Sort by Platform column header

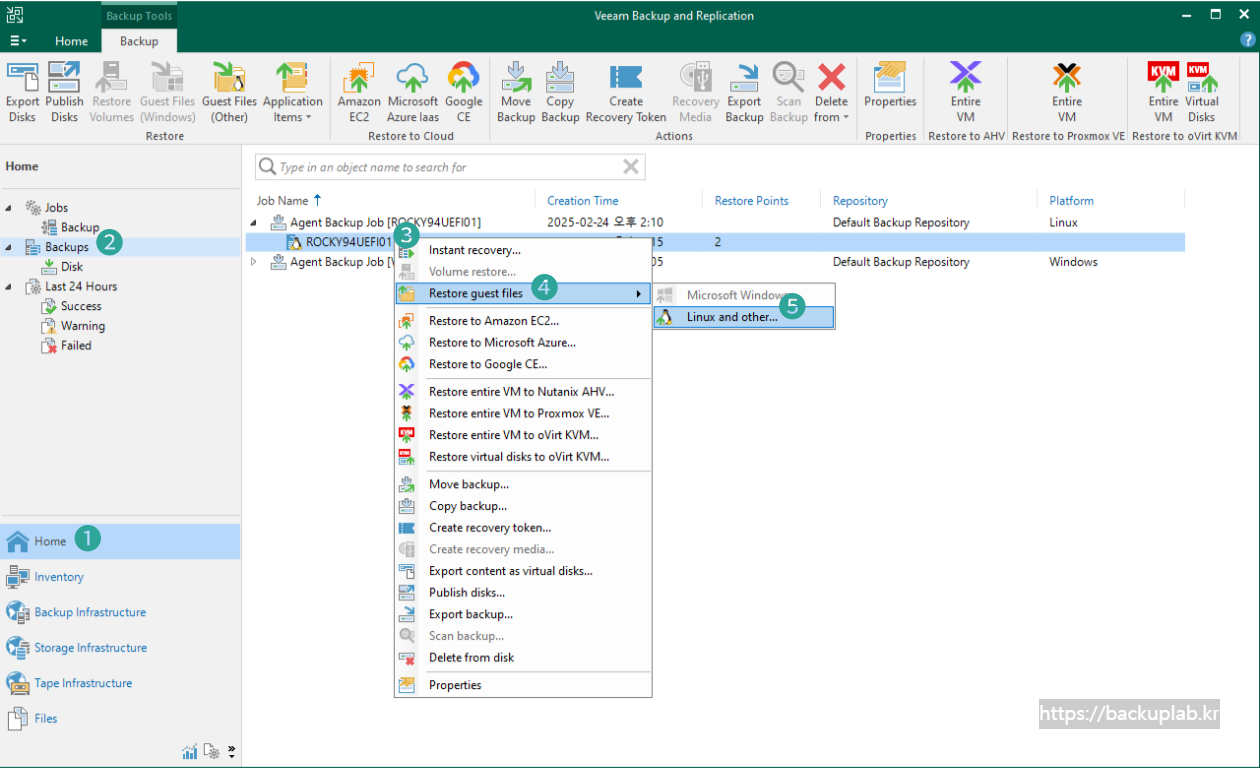(1071, 200)
